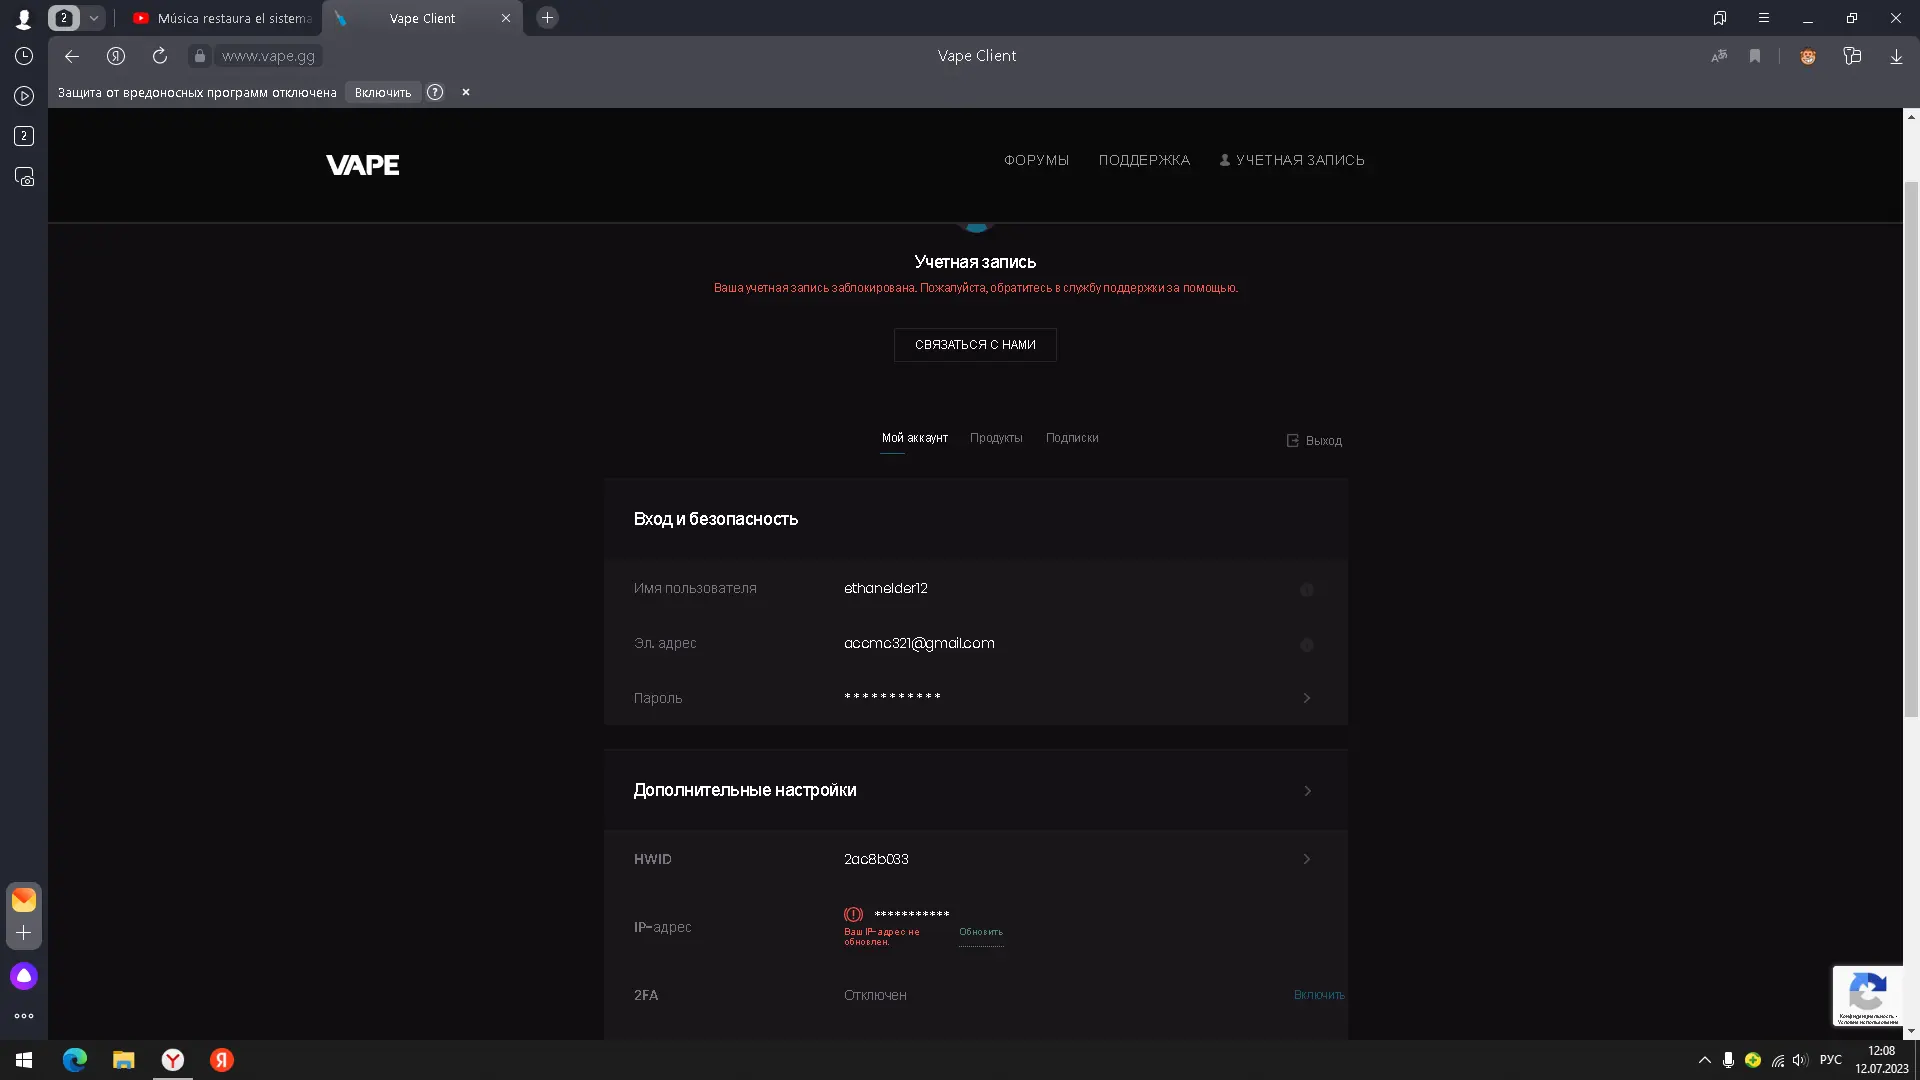
Task: Open new tab with plus button
Action: tap(547, 18)
